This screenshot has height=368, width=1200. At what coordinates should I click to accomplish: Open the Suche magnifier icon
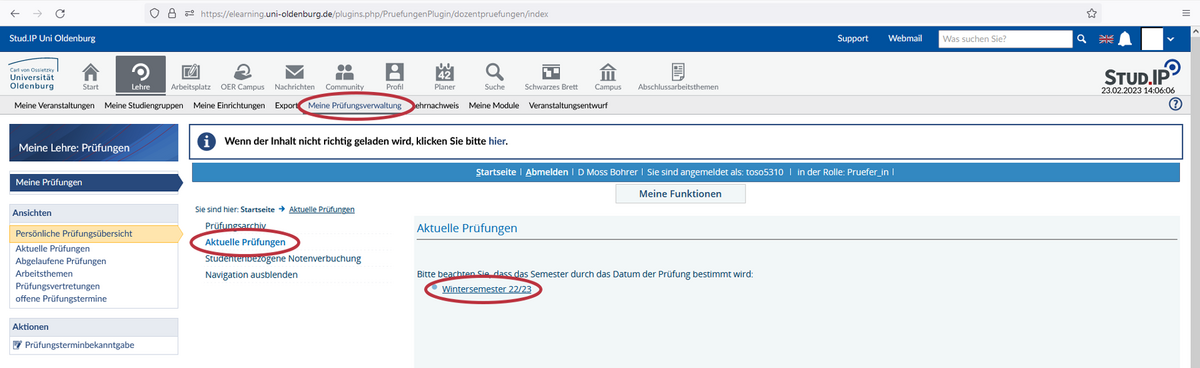click(x=495, y=76)
